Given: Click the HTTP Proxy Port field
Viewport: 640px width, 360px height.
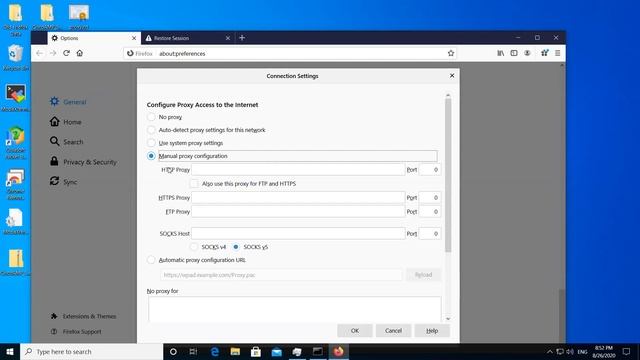Looking at the screenshot, I should pos(429,169).
